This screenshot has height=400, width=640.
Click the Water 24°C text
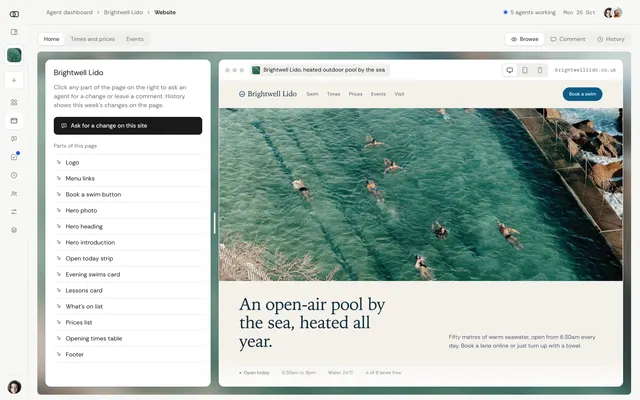point(340,373)
